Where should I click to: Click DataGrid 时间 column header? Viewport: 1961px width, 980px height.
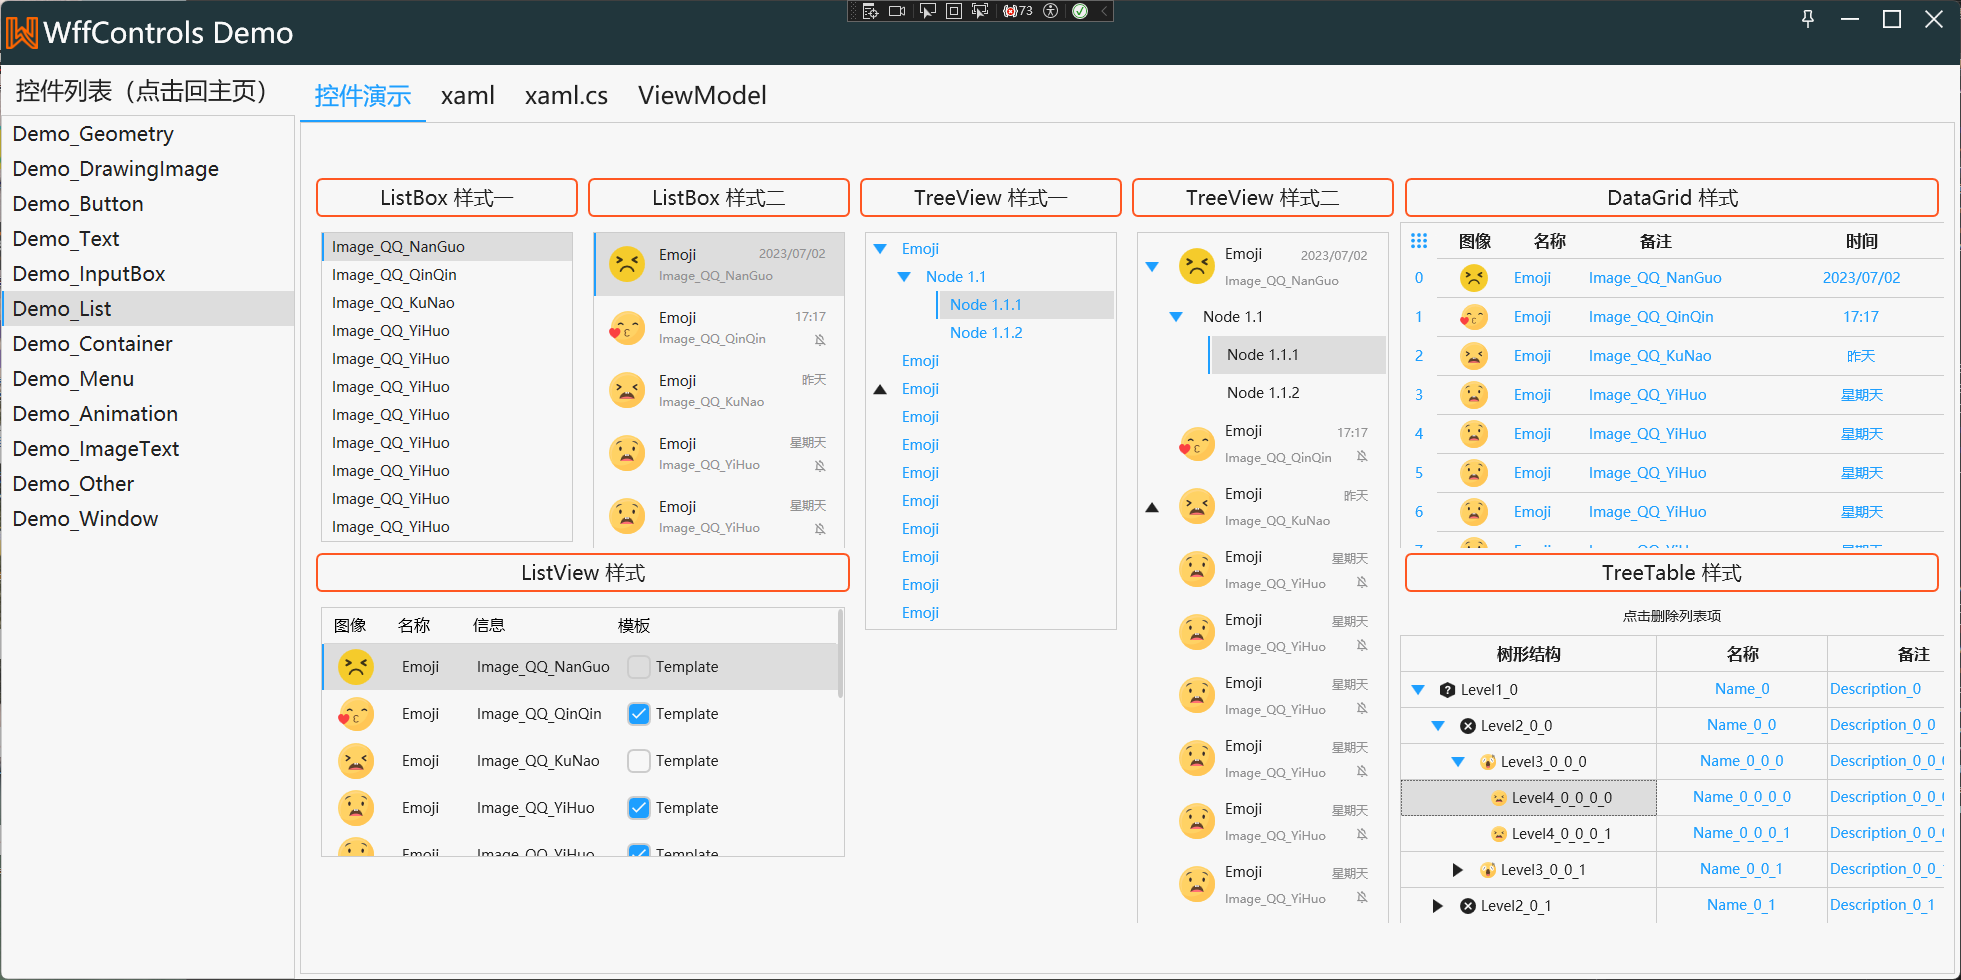coord(1862,241)
